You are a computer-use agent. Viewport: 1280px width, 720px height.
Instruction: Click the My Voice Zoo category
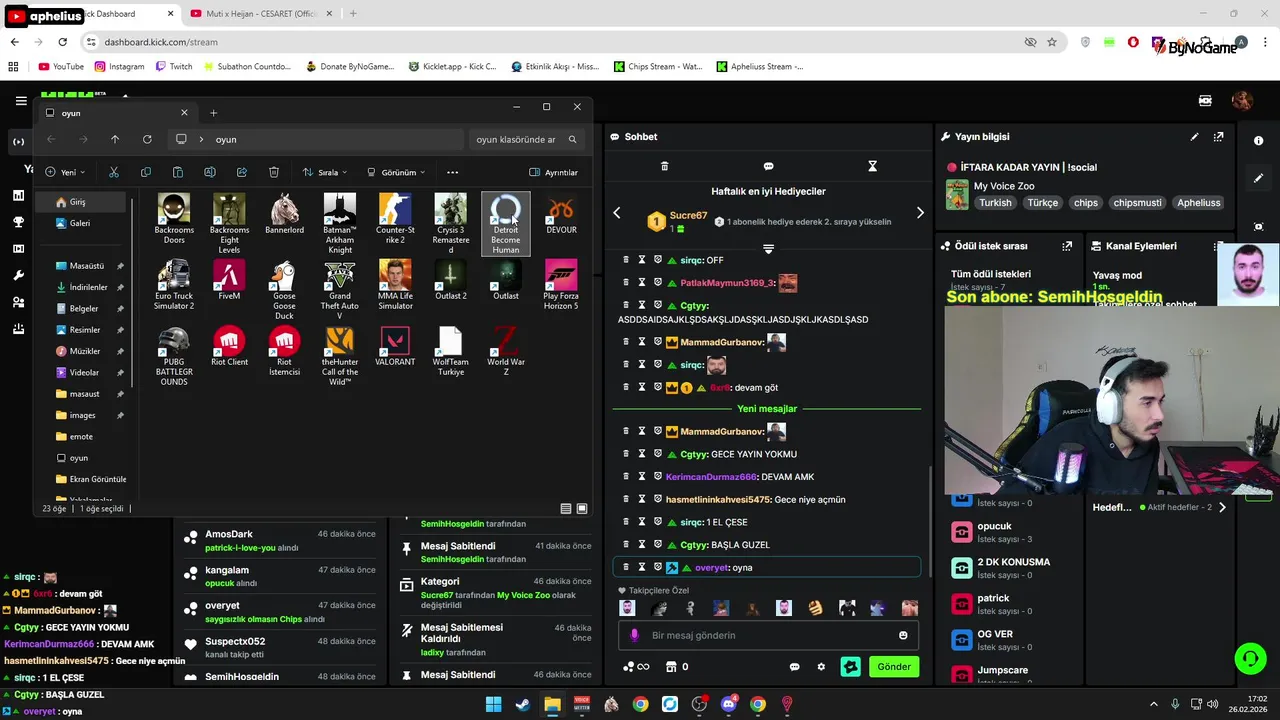[x=1004, y=186]
